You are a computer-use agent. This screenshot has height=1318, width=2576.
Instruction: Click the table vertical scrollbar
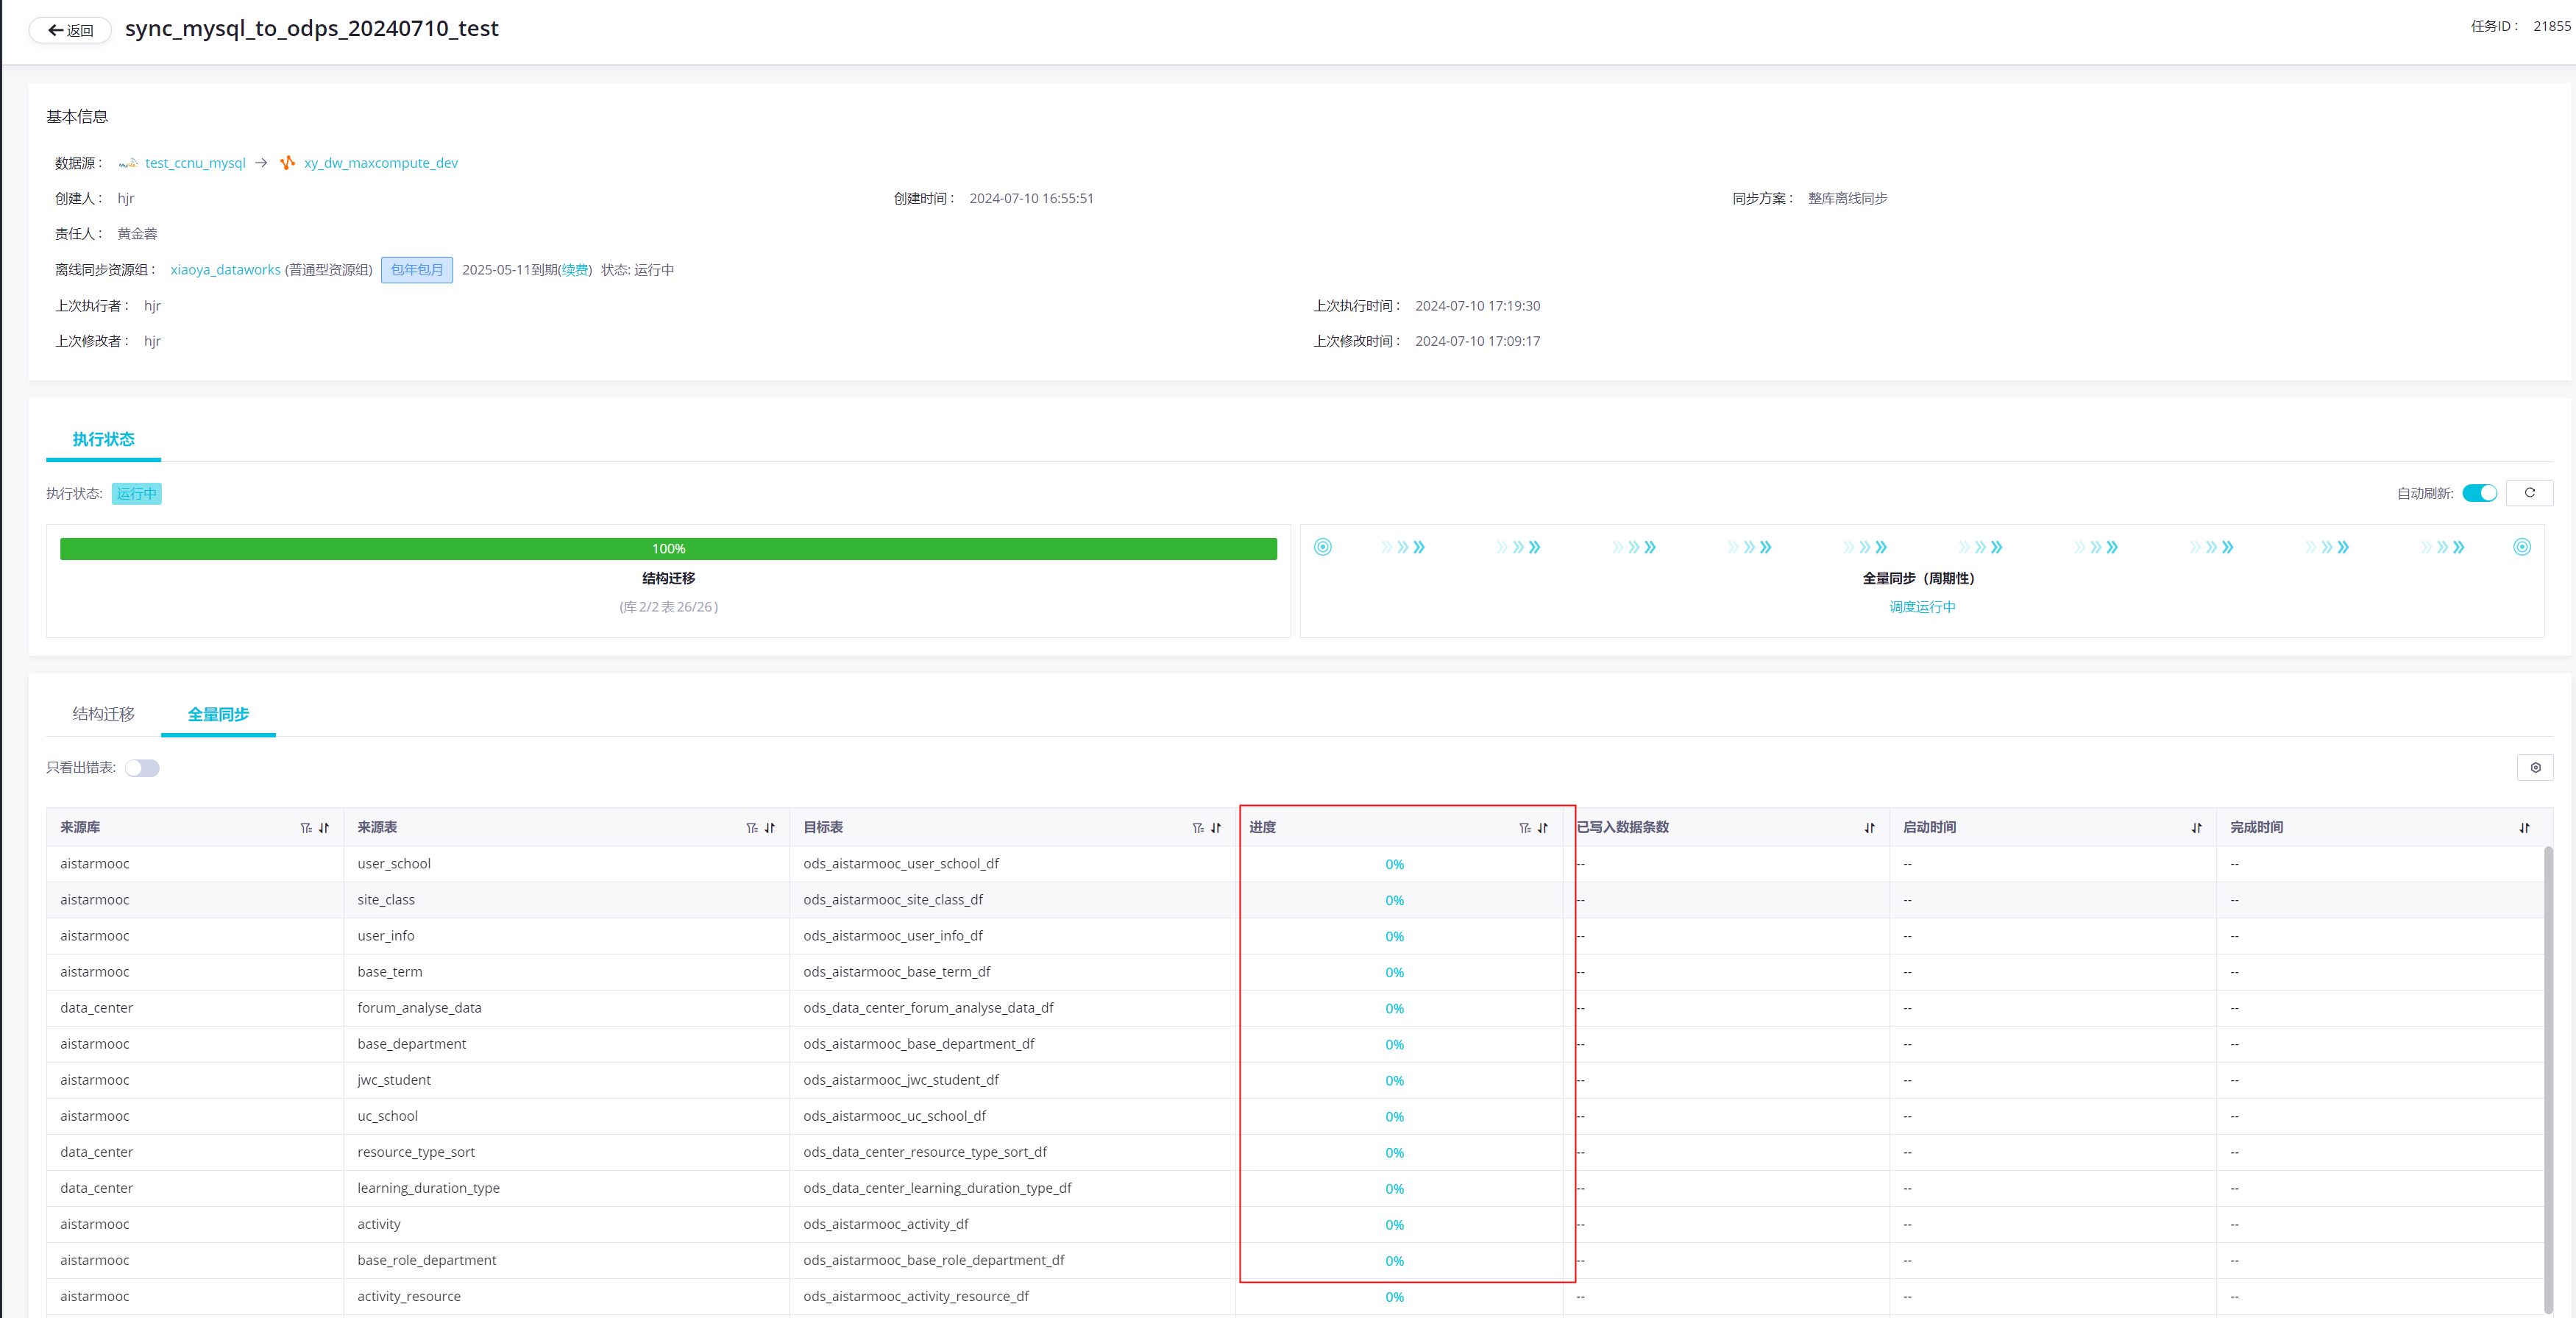[x=2548, y=1080]
